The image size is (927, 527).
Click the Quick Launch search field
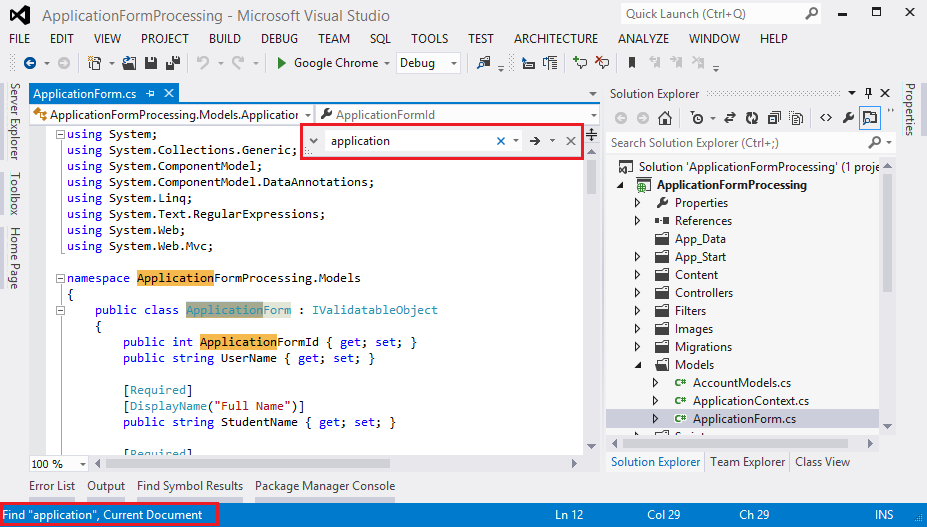(720, 14)
